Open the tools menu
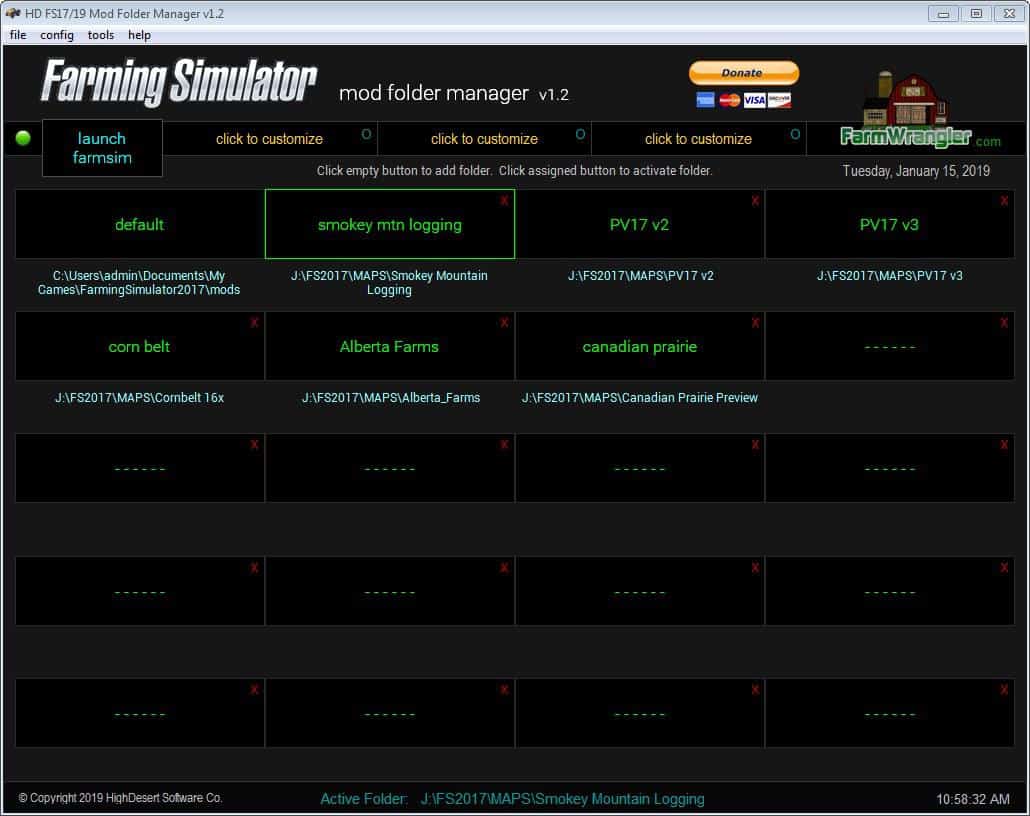The height and width of the screenshot is (816, 1030). pos(101,35)
